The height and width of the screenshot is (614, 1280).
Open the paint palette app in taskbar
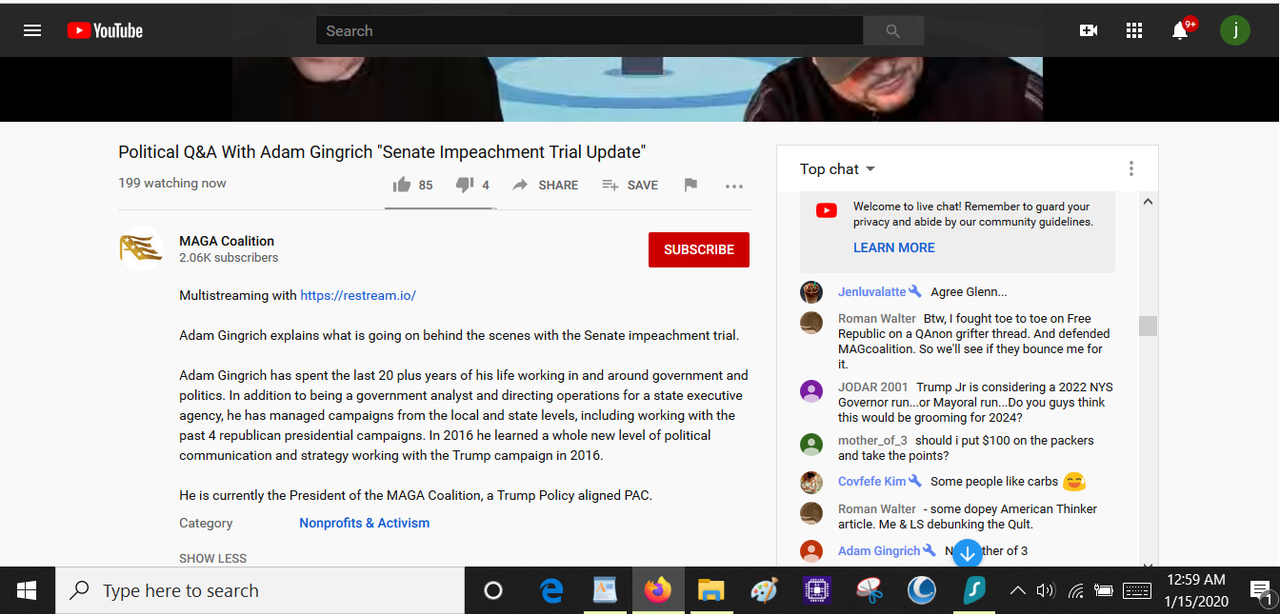coord(763,591)
